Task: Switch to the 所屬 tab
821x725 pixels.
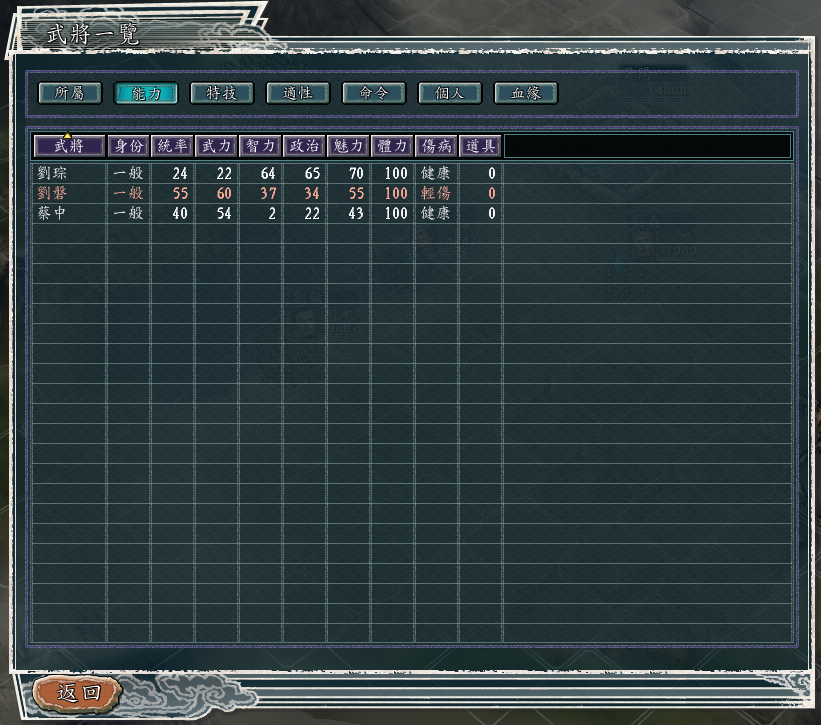Action: (70, 93)
